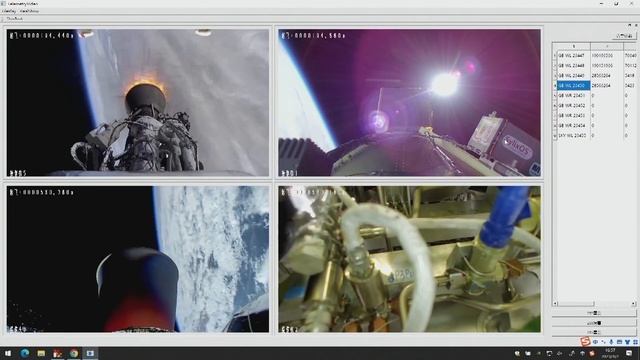Click the active video app taskbar icon
640x360 pixels.
coord(90,353)
